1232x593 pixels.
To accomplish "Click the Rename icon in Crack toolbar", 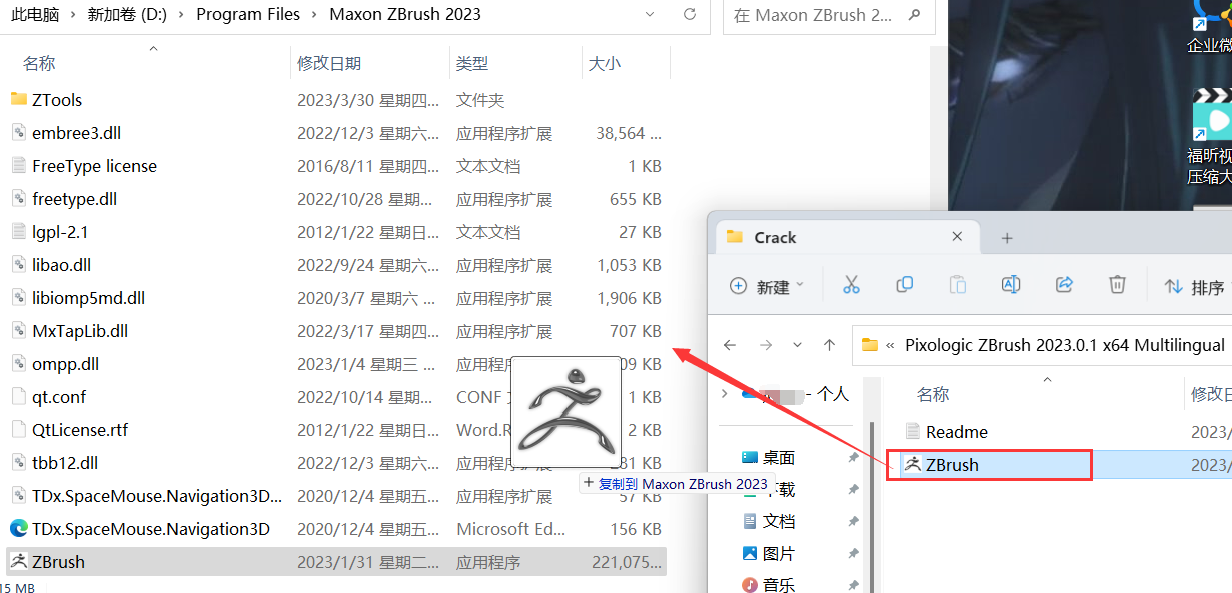I will tap(1011, 285).
